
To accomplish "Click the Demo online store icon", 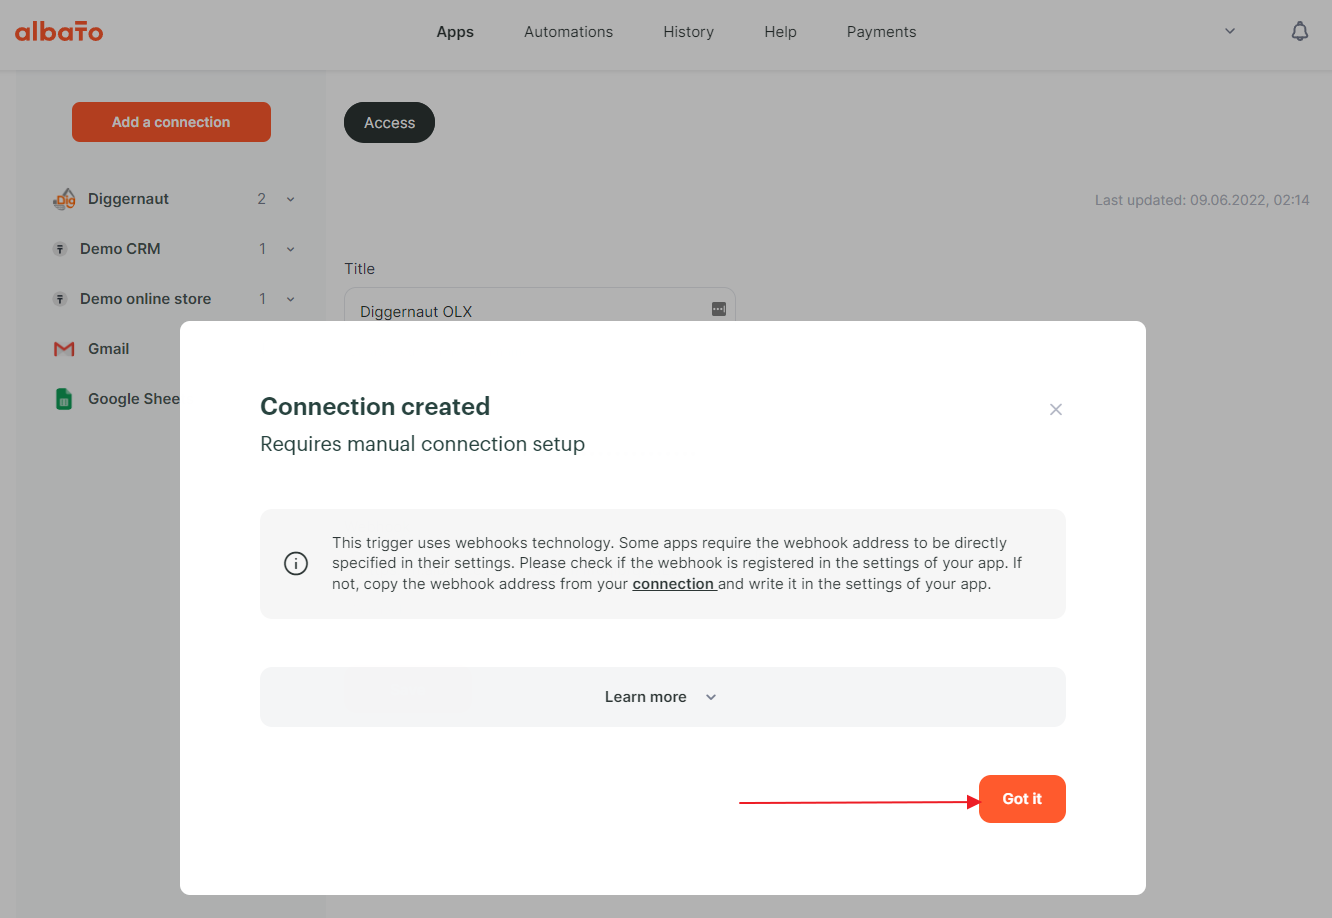I will click(60, 299).
